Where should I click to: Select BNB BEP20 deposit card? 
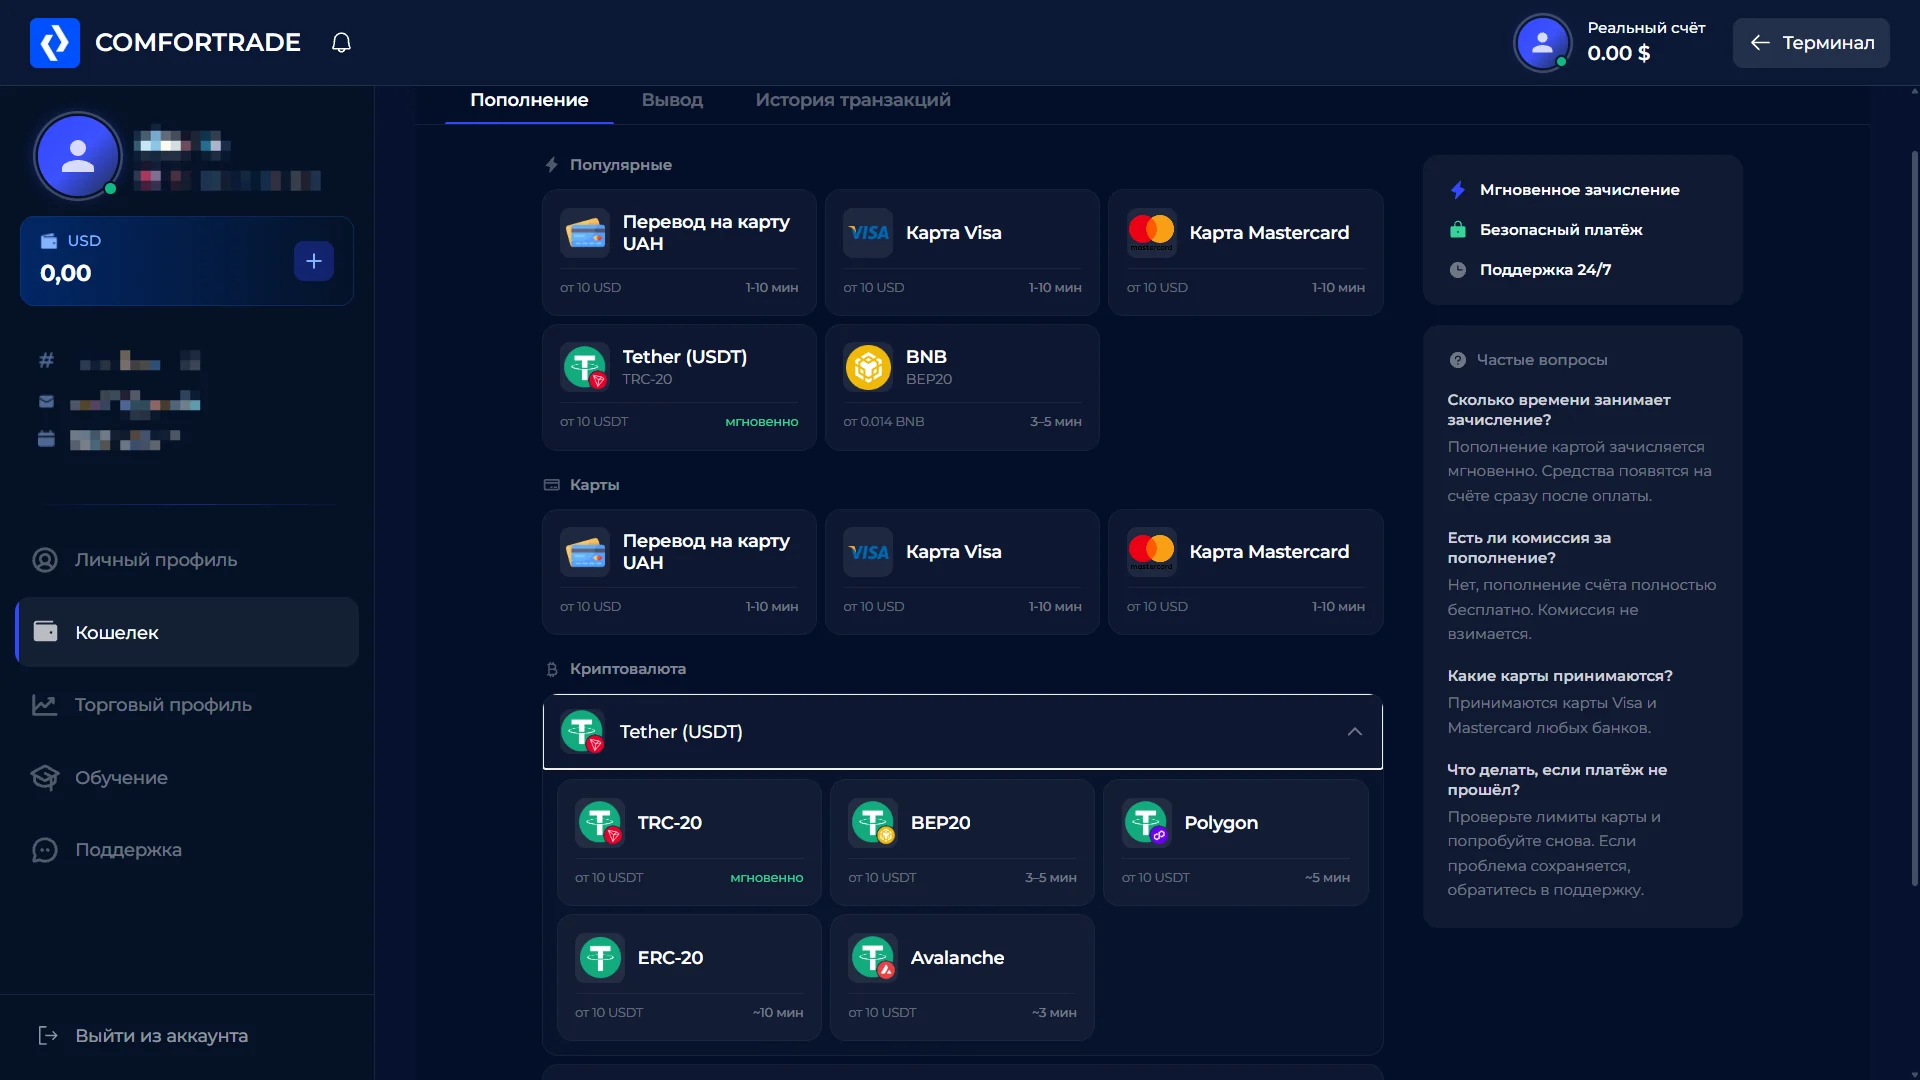click(x=962, y=387)
